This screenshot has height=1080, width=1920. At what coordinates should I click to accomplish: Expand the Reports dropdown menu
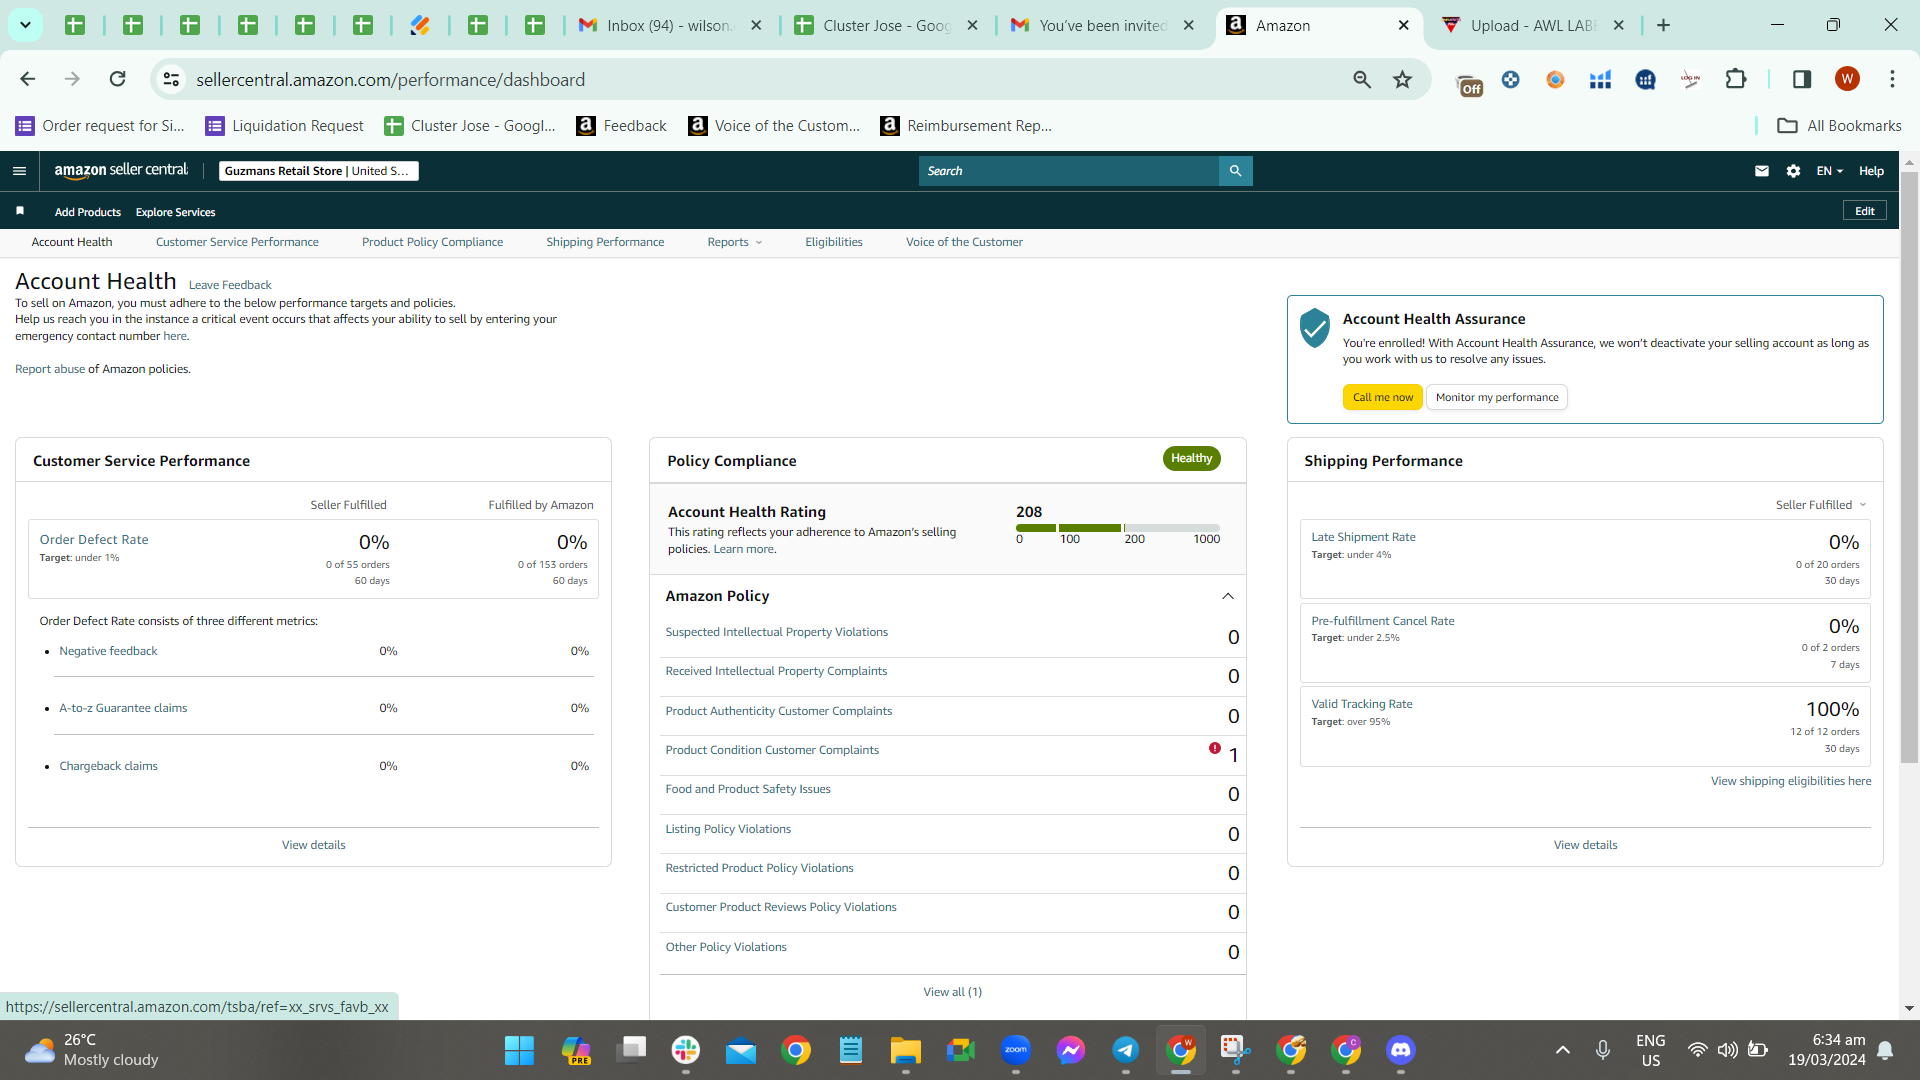click(734, 242)
